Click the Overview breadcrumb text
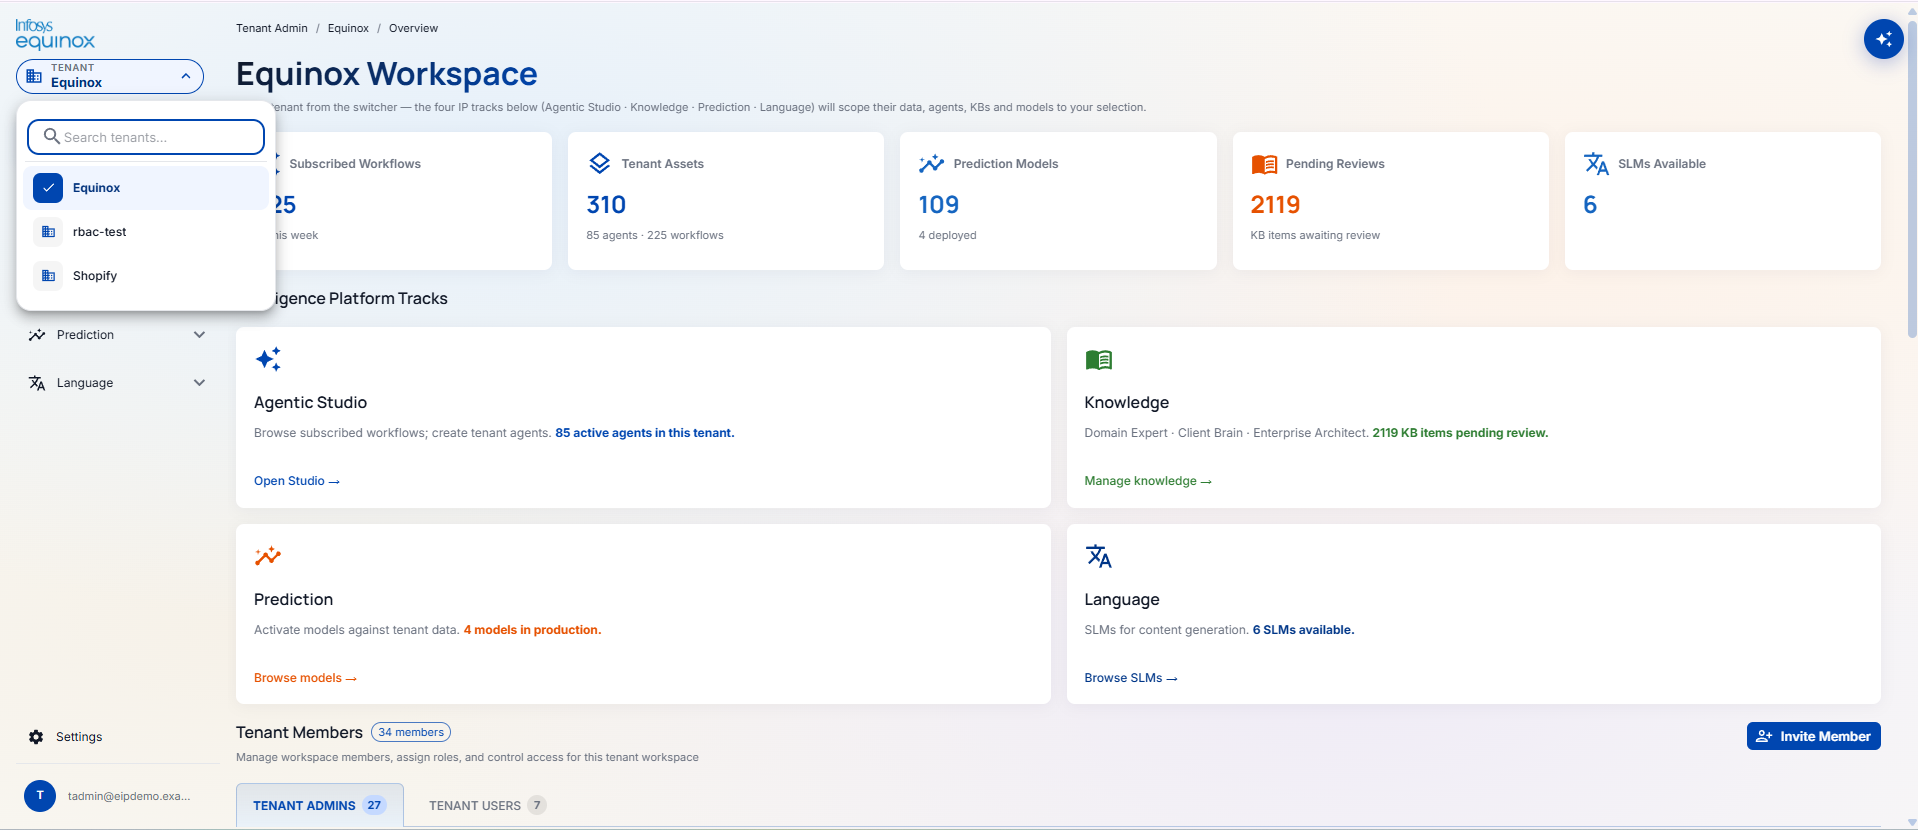The width and height of the screenshot is (1918, 830). (x=413, y=28)
